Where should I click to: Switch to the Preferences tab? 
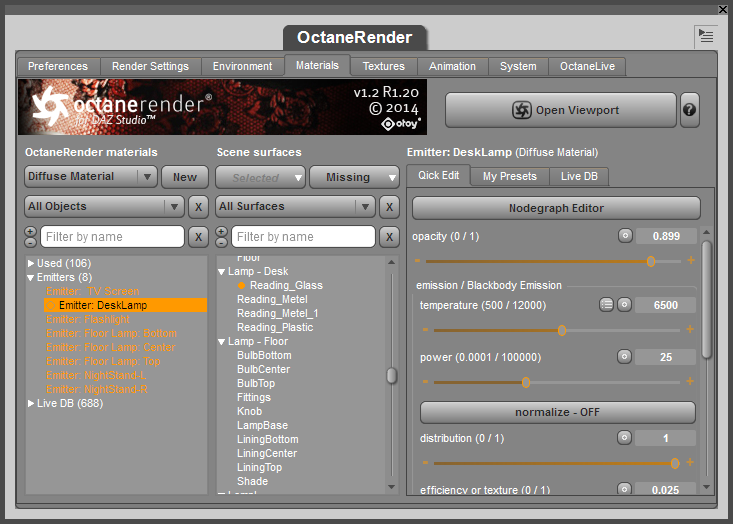click(x=58, y=66)
